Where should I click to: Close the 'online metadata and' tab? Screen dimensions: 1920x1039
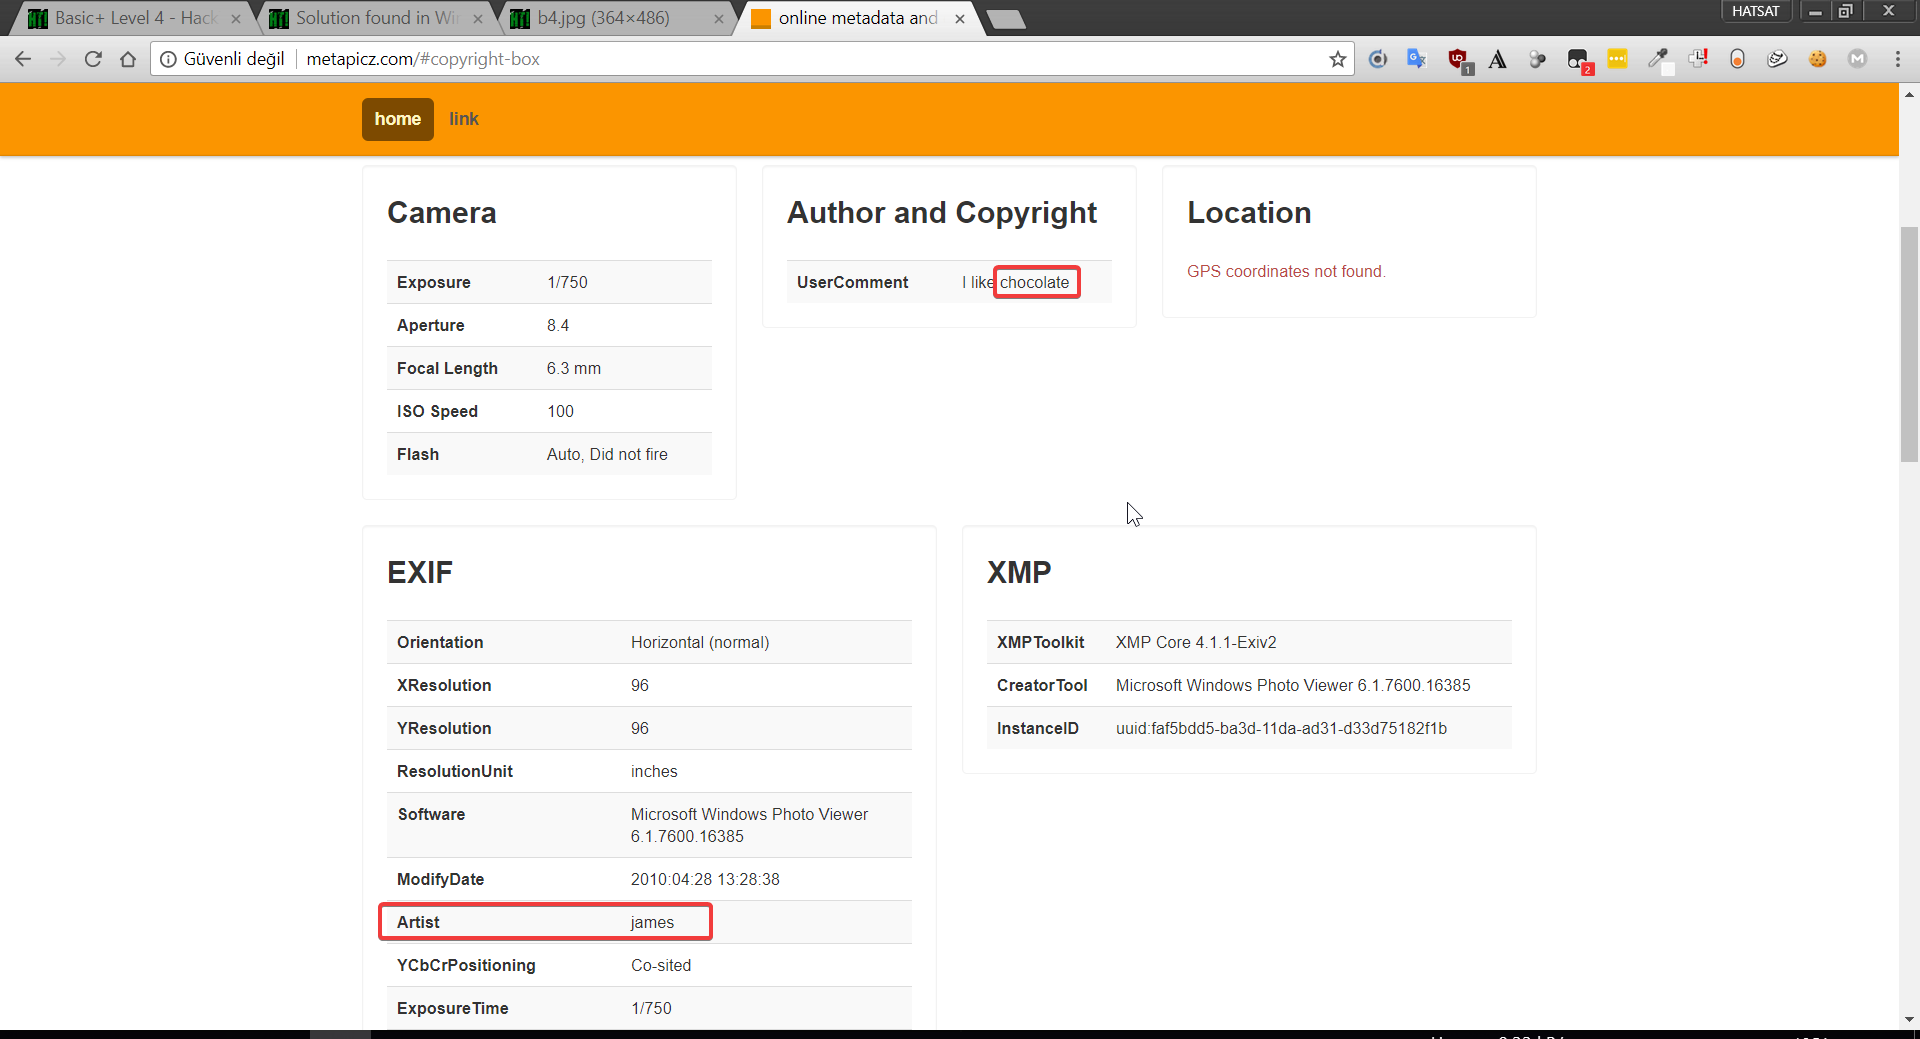(960, 18)
